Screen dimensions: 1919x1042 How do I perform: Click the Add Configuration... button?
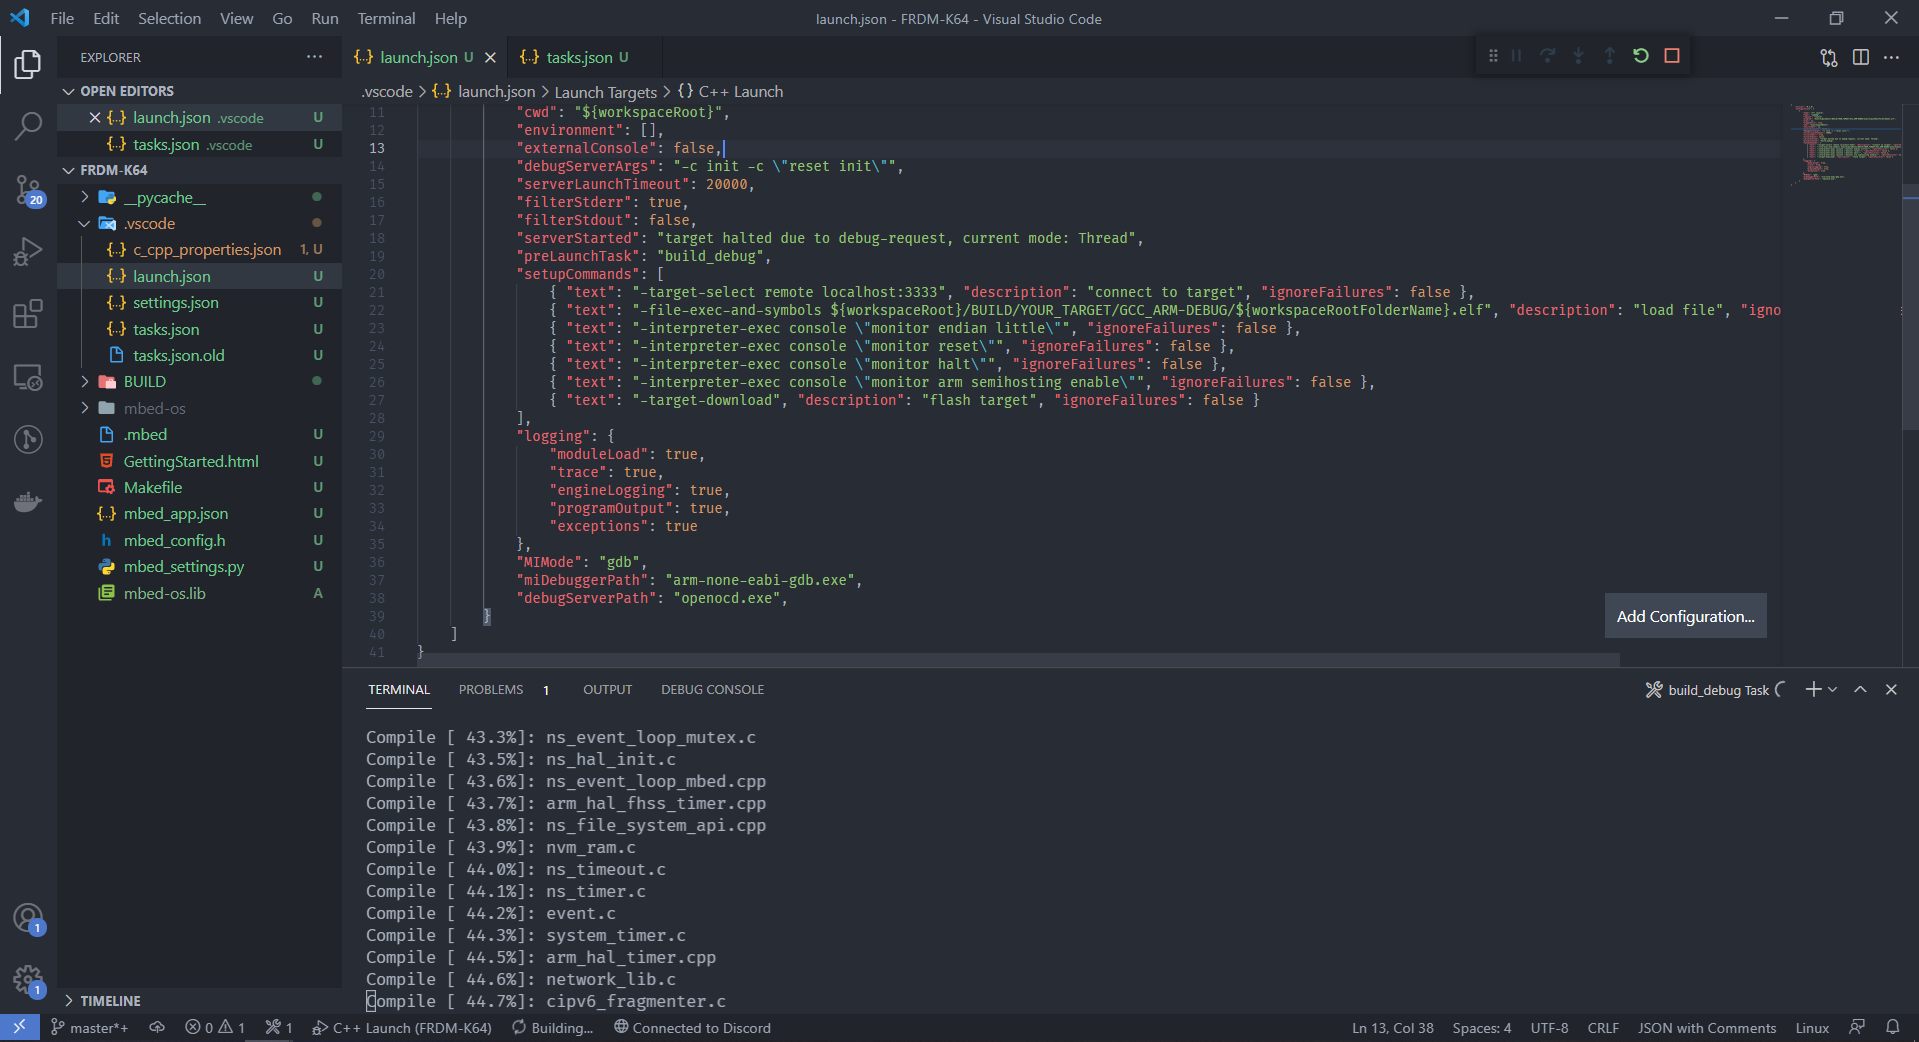1685,616
